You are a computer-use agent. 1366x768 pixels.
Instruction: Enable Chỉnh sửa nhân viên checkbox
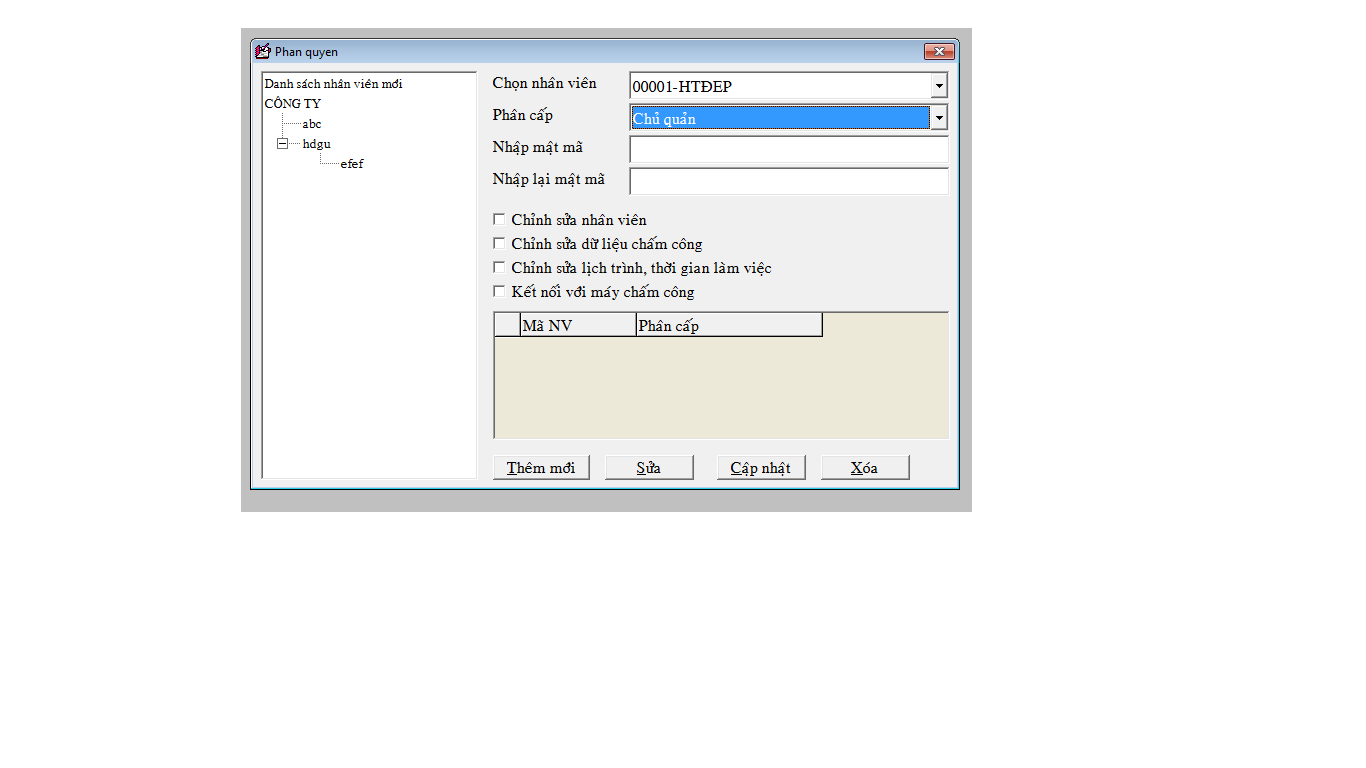(x=500, y=219)
